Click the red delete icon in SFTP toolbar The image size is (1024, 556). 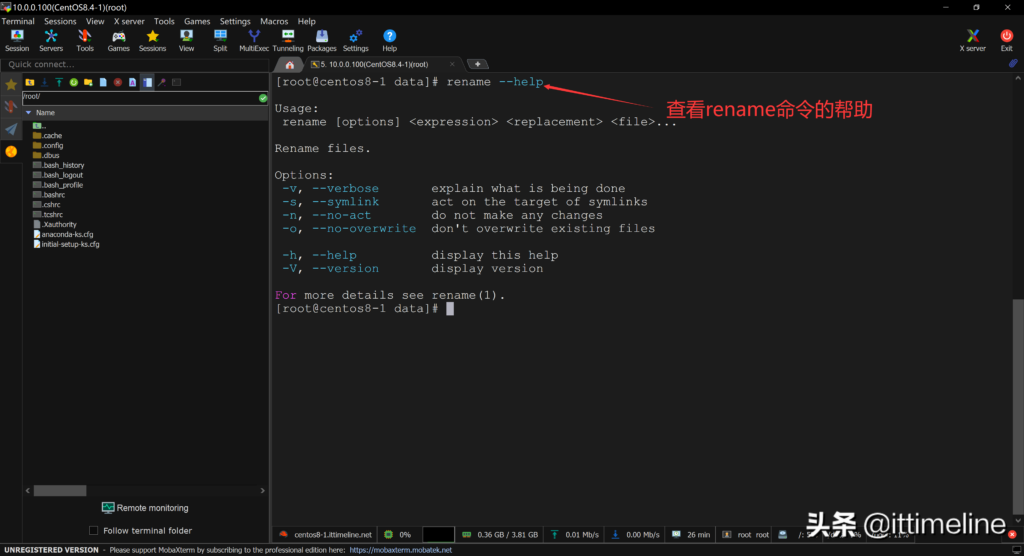(117, 82)
